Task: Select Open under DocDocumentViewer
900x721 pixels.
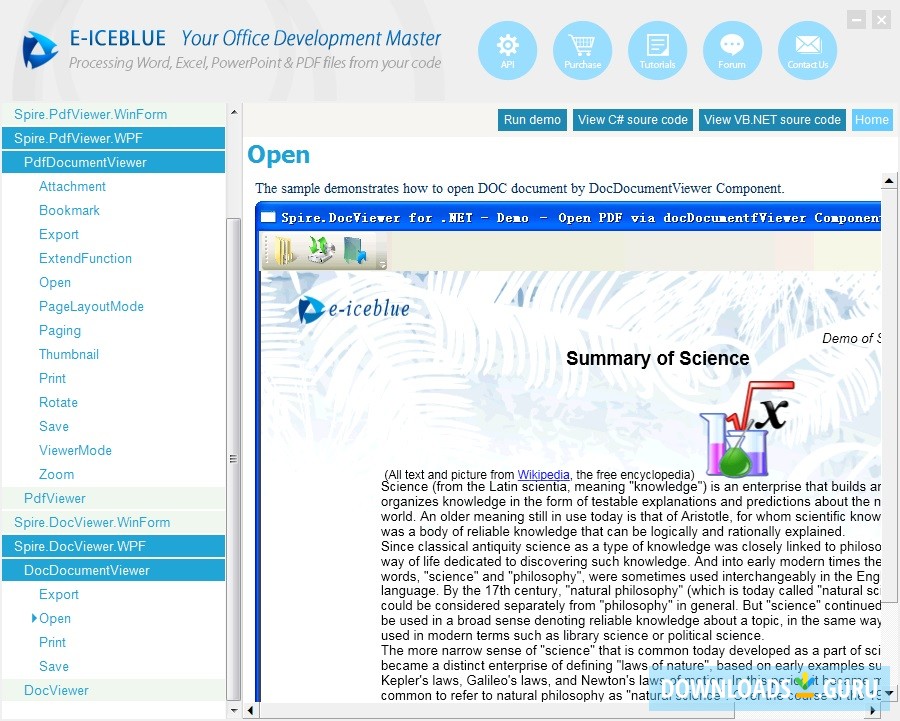Action: [x=55, y=619]
